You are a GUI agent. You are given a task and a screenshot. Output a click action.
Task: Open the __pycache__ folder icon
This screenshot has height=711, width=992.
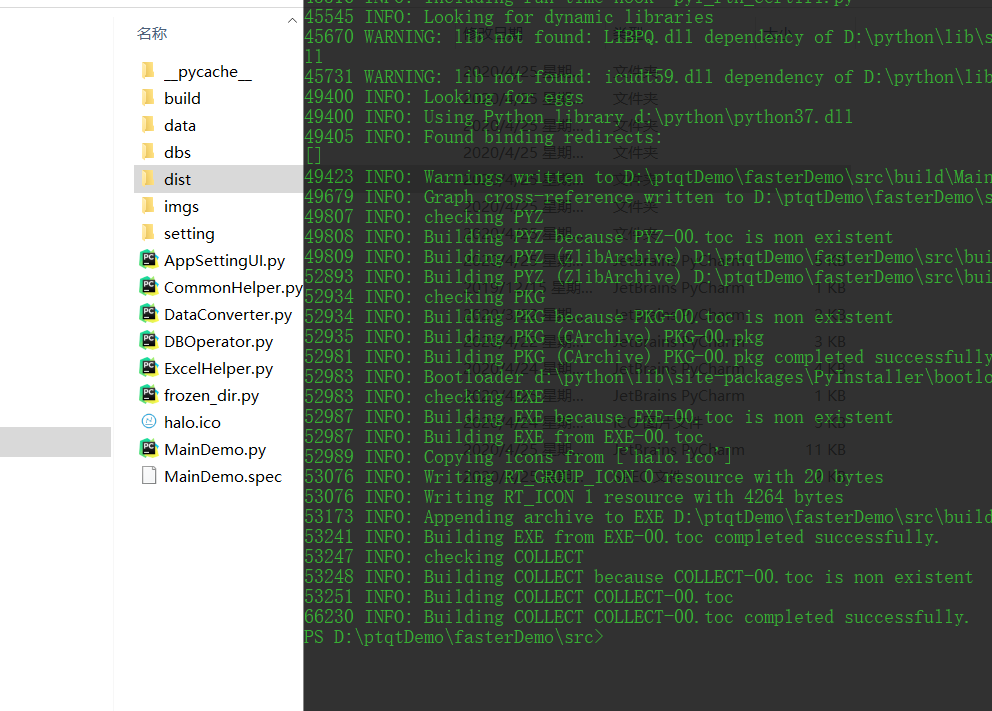(x=149, y=71)
